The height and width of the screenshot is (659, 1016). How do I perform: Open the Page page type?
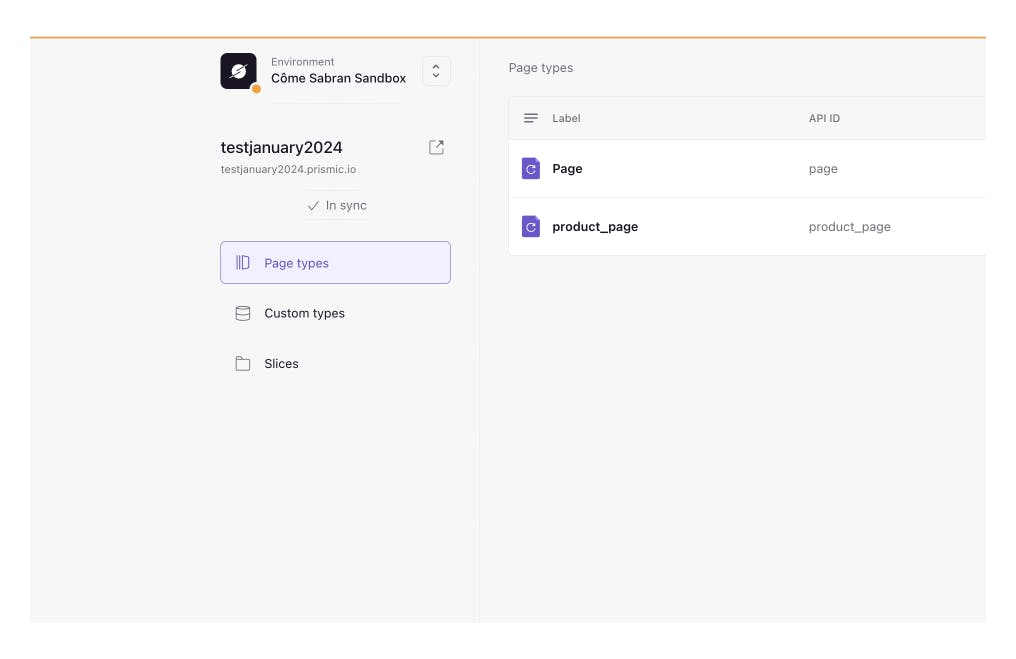[567, 169]
